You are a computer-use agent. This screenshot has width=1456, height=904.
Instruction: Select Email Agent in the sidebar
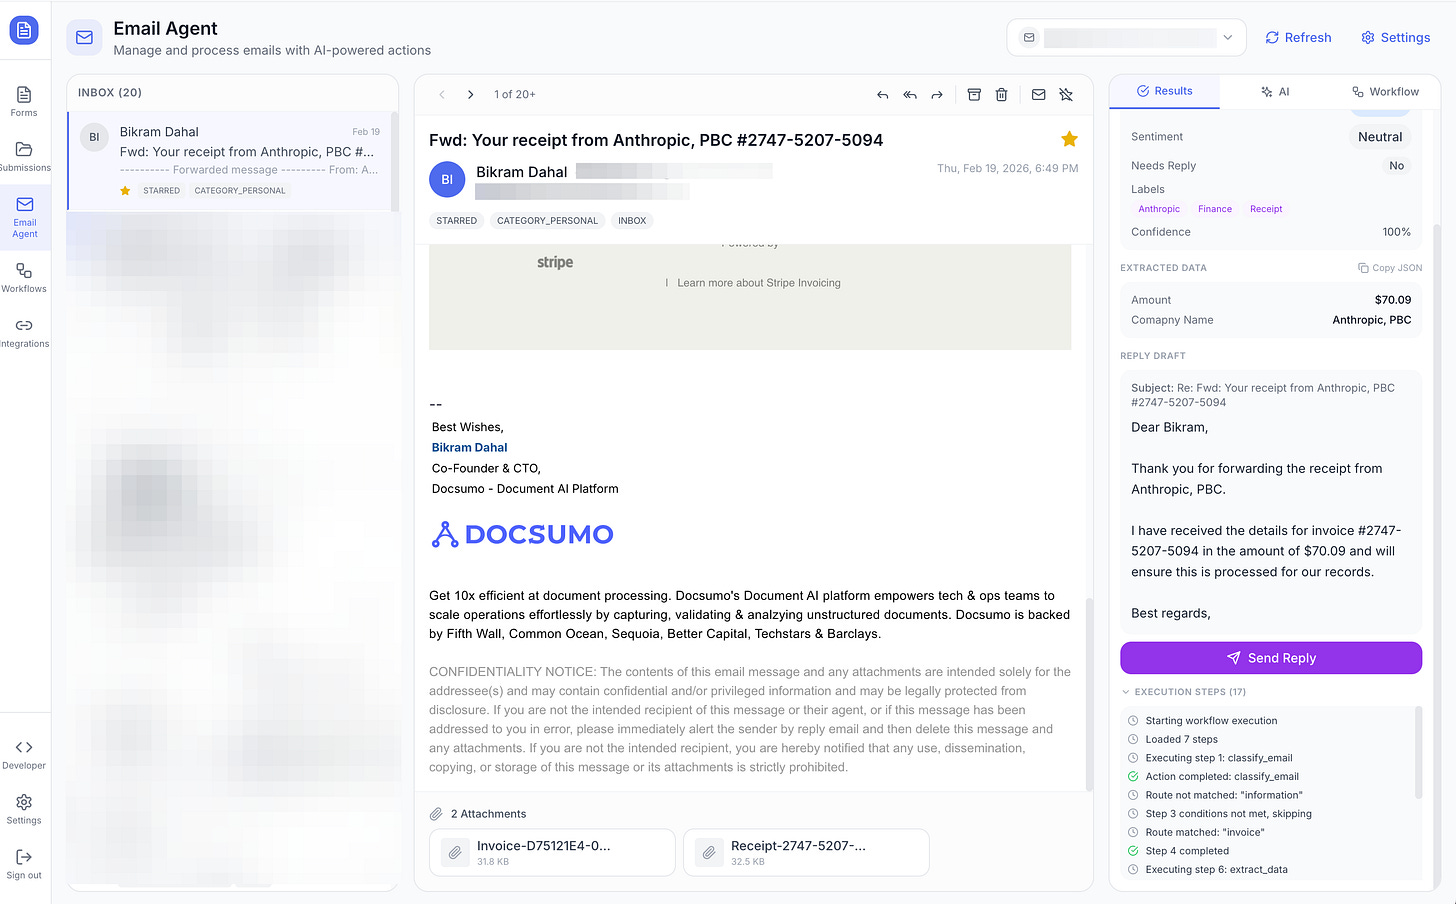coord(24,217)
